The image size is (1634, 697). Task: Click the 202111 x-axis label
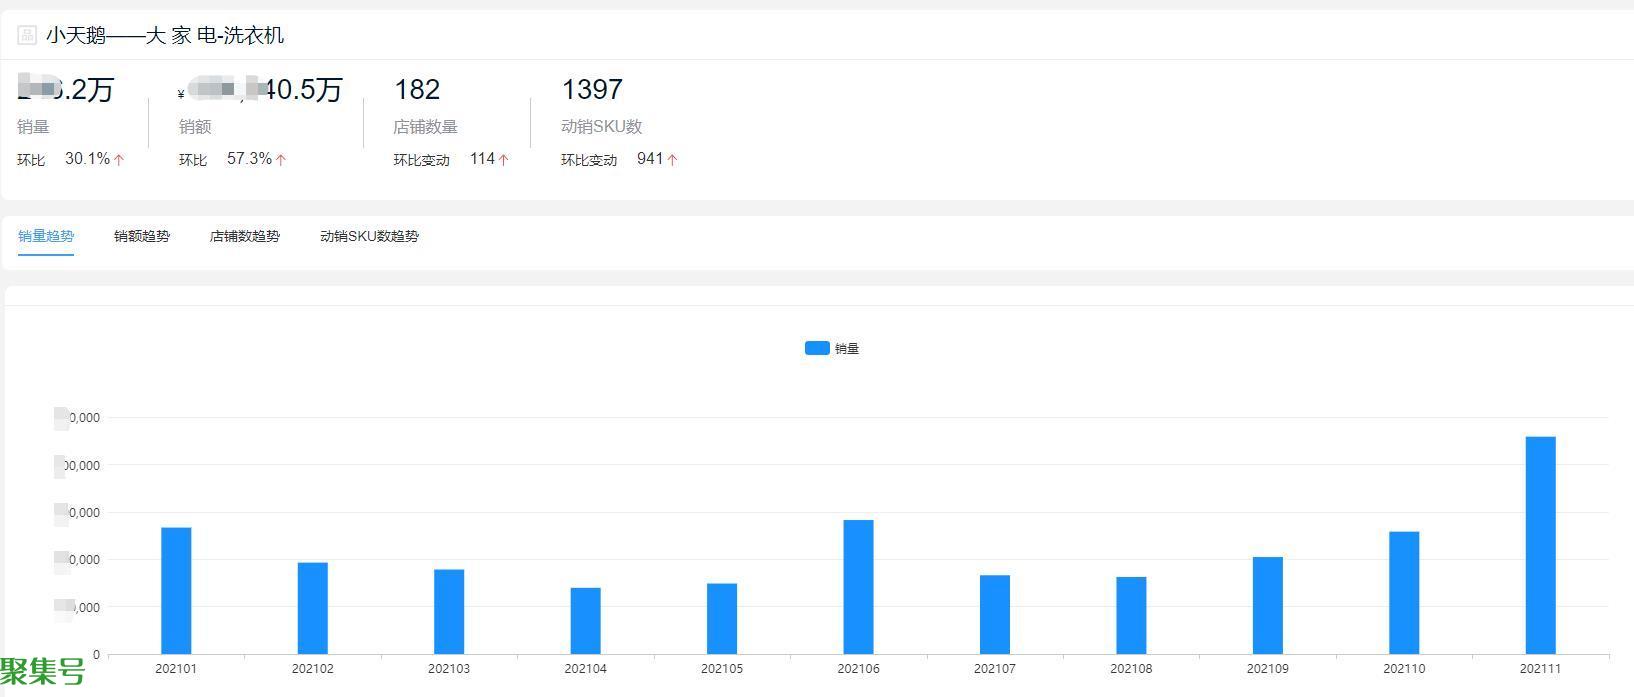pyautogui.click(x=1540, y=669)
